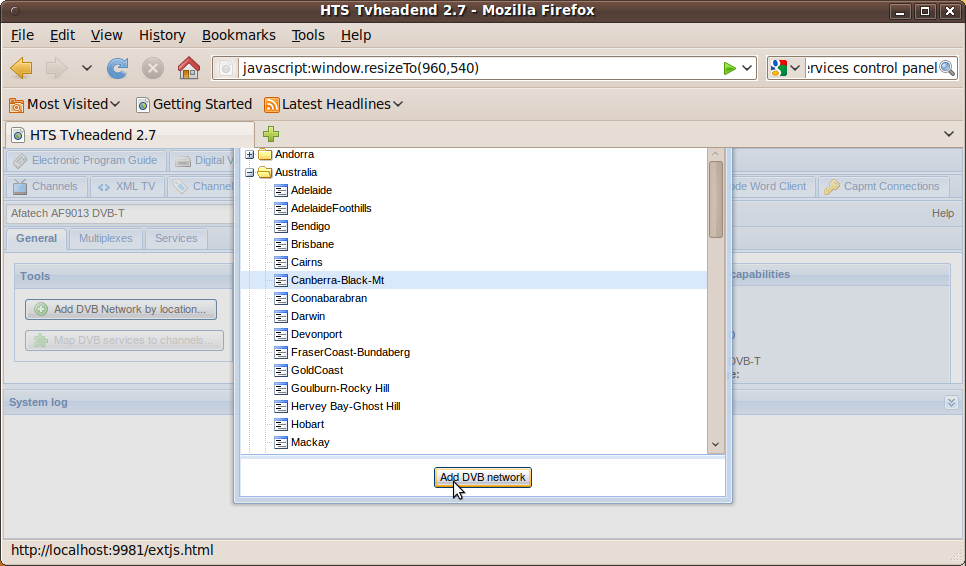Viewport: 966px width, 566px height.
Task: Click the Mackay location icon
Action: tap(281, 442)
